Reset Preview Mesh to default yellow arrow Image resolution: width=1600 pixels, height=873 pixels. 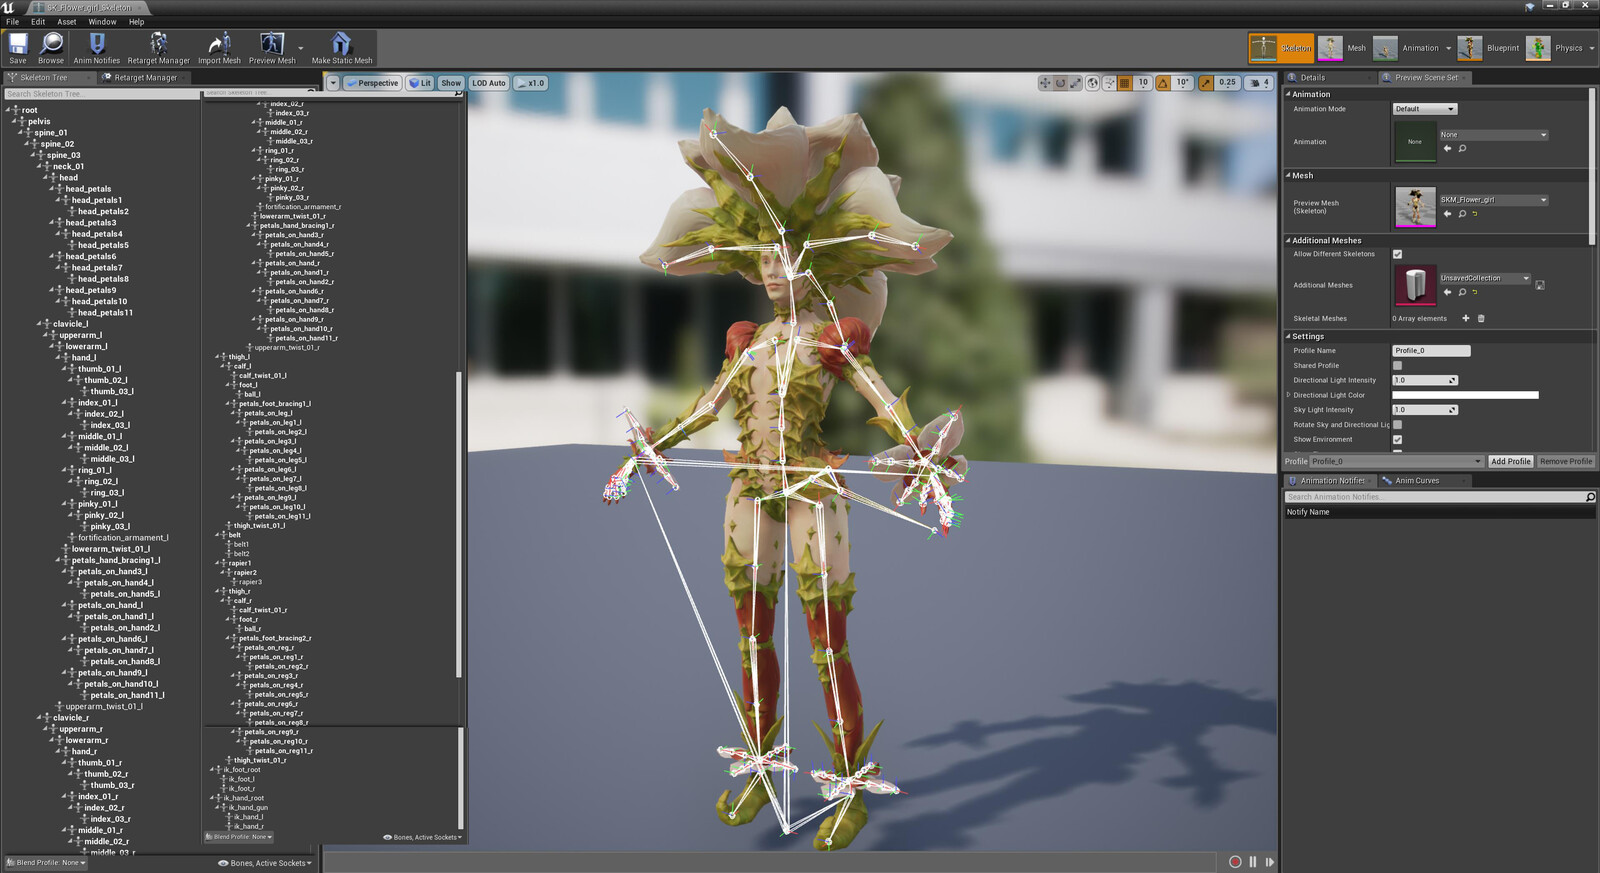1475,213
